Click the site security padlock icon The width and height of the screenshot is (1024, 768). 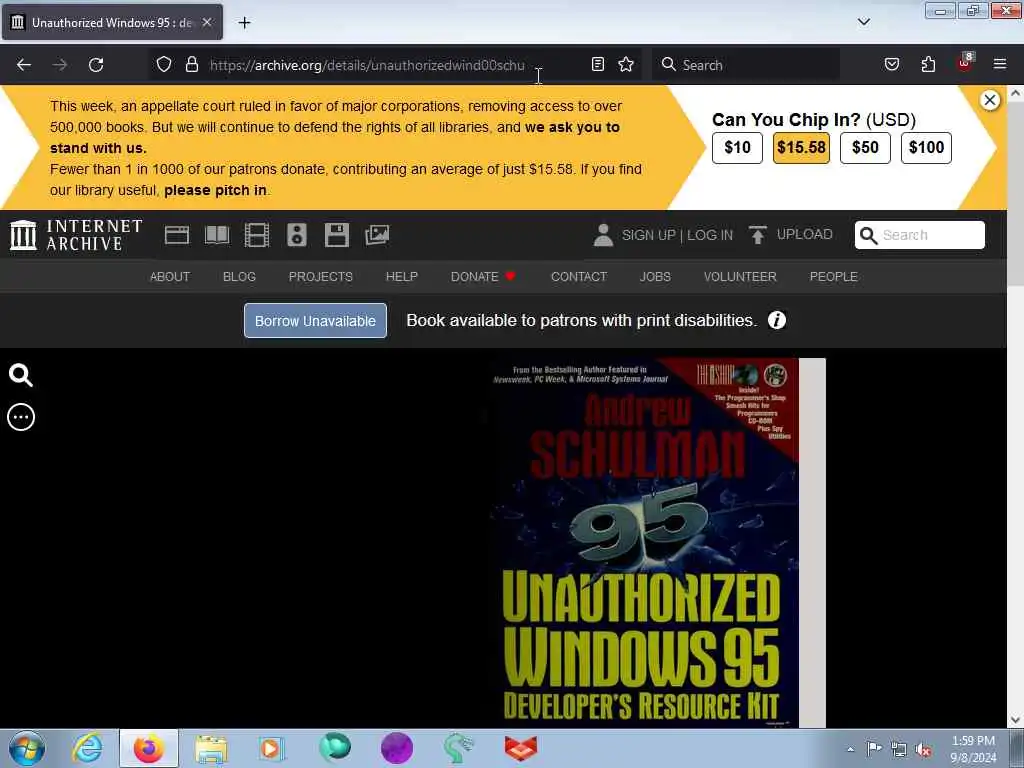point(191,65)
